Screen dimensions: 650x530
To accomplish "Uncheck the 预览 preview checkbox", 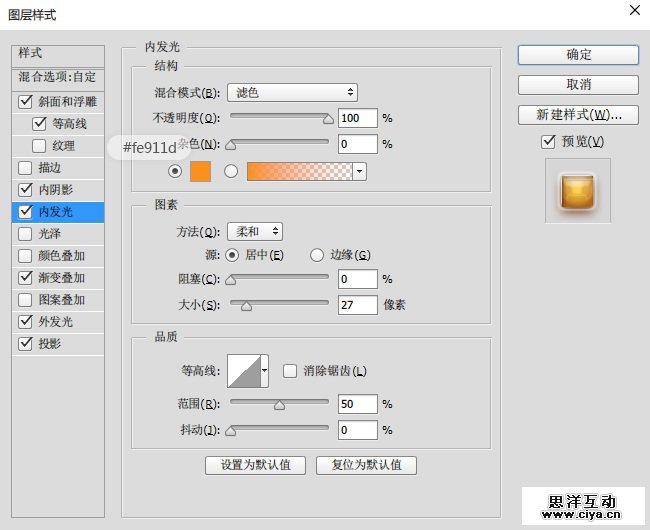I will pos(548,142).
